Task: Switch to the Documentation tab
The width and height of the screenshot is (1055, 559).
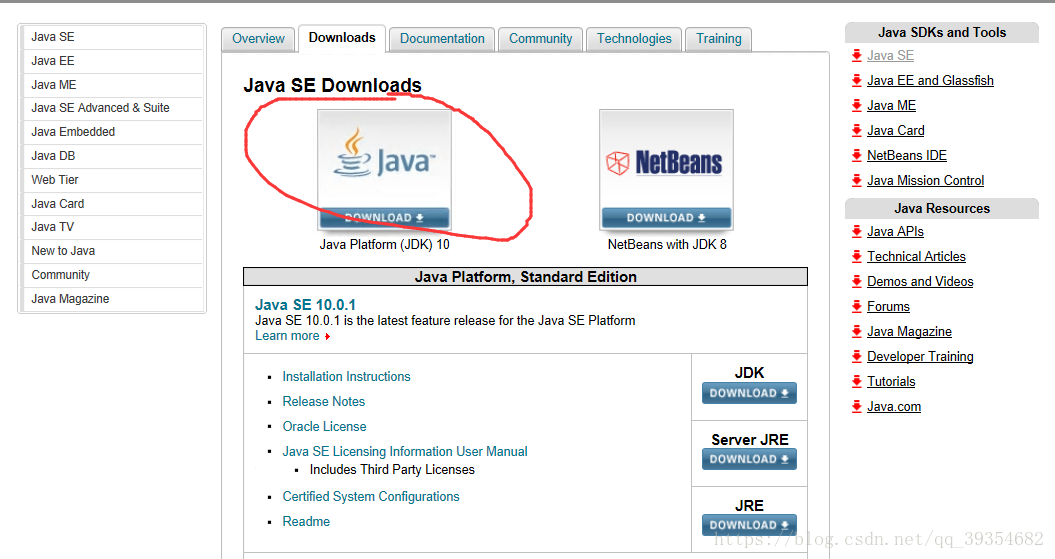Action: pos(442,39)
